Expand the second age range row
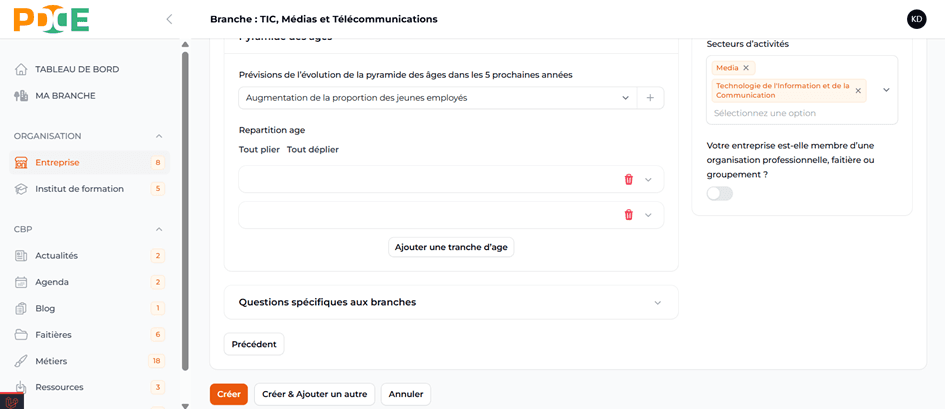Viewport: 945px width, 409px height. (x=648, y=215)
